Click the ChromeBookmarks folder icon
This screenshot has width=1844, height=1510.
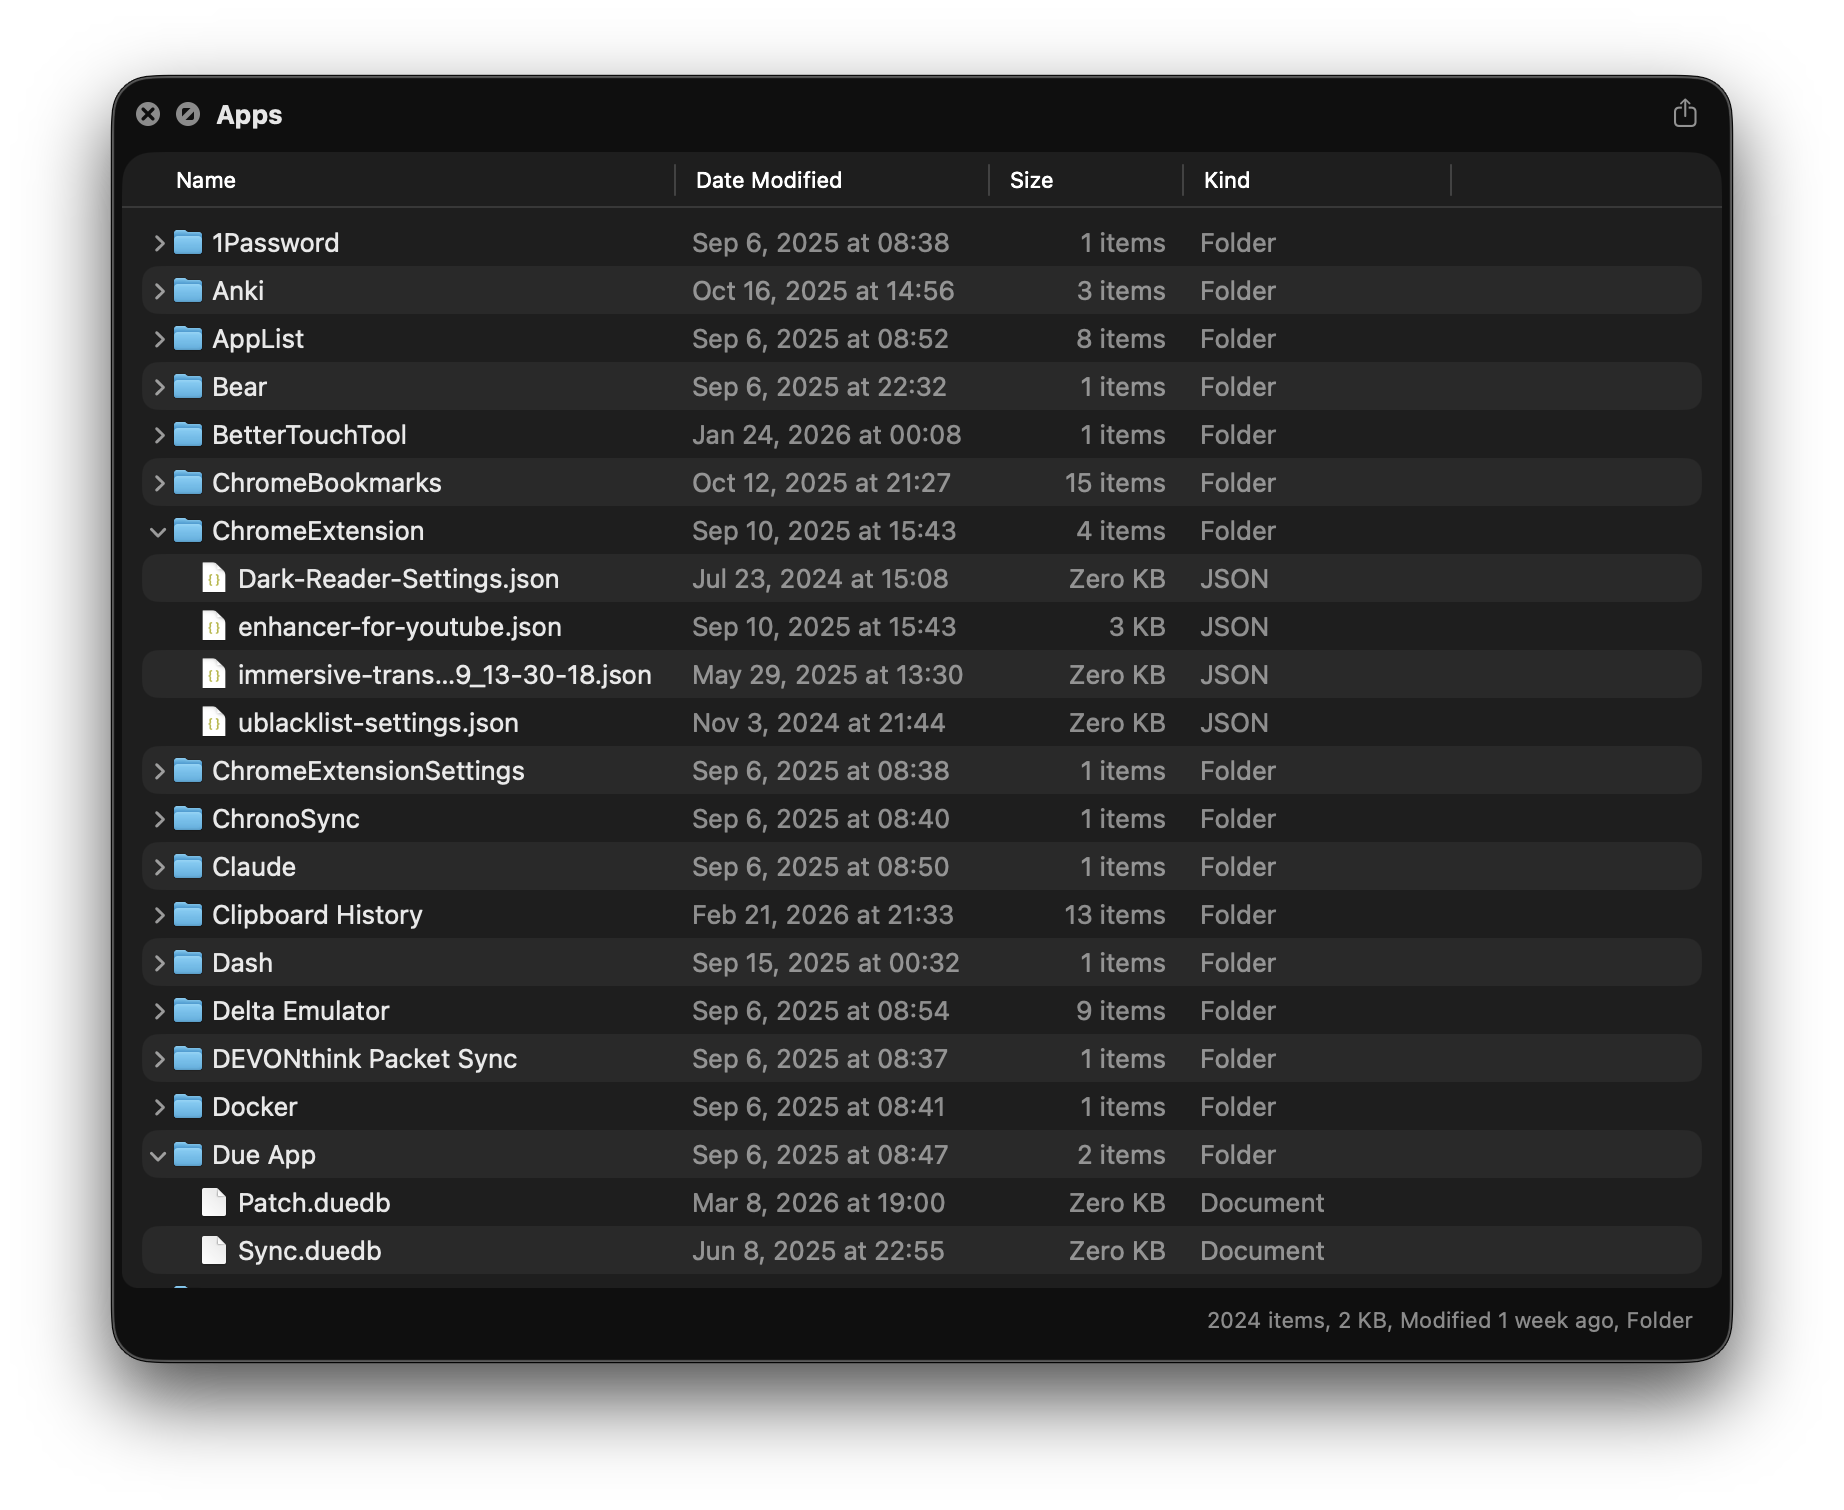(188, 482)
